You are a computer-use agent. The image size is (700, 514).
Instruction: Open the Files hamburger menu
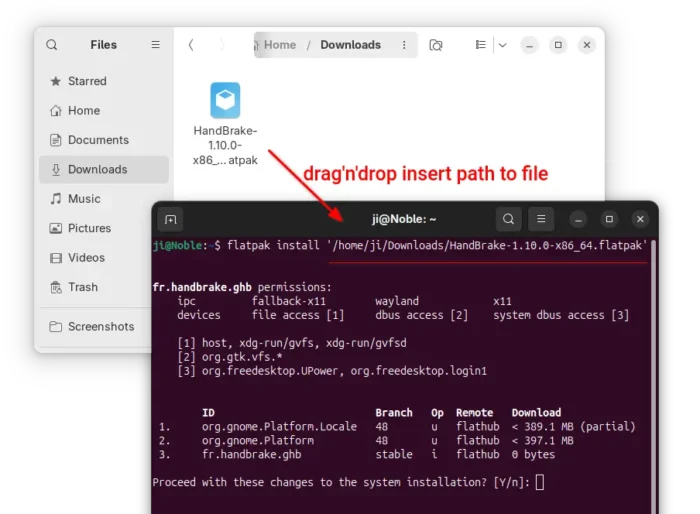155,45
